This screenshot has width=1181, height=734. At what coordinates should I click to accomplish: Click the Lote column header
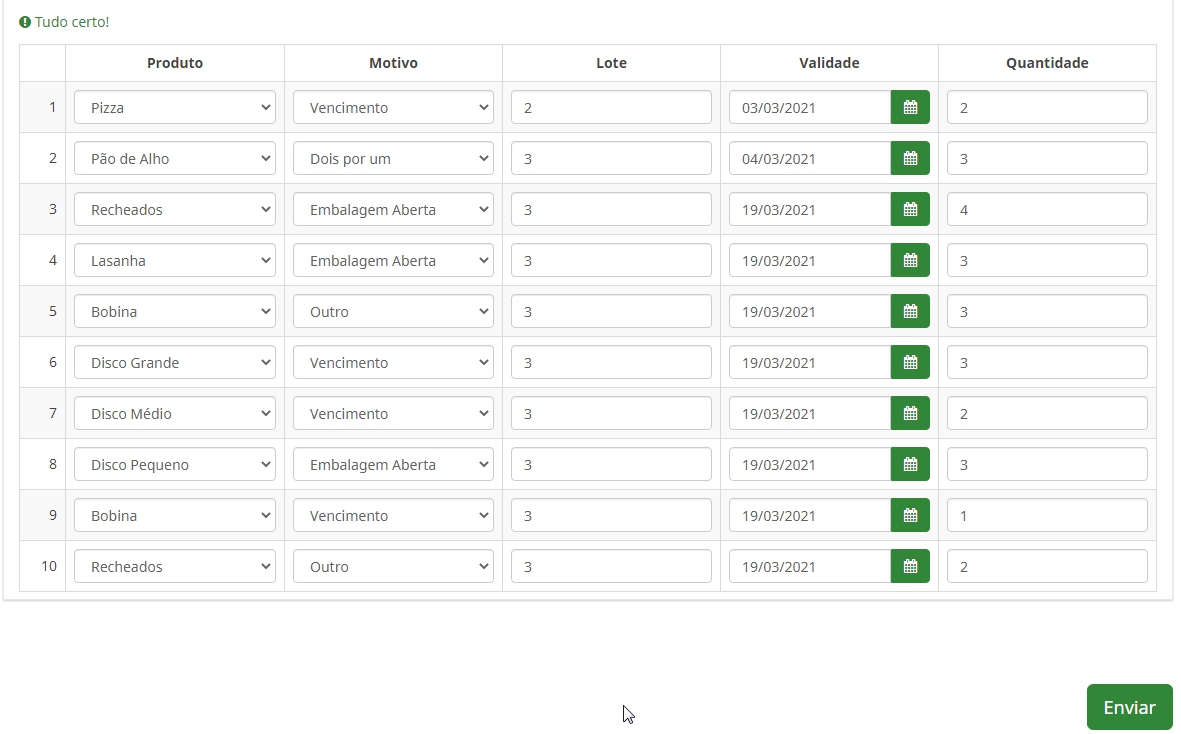click(x=611, y=63)
